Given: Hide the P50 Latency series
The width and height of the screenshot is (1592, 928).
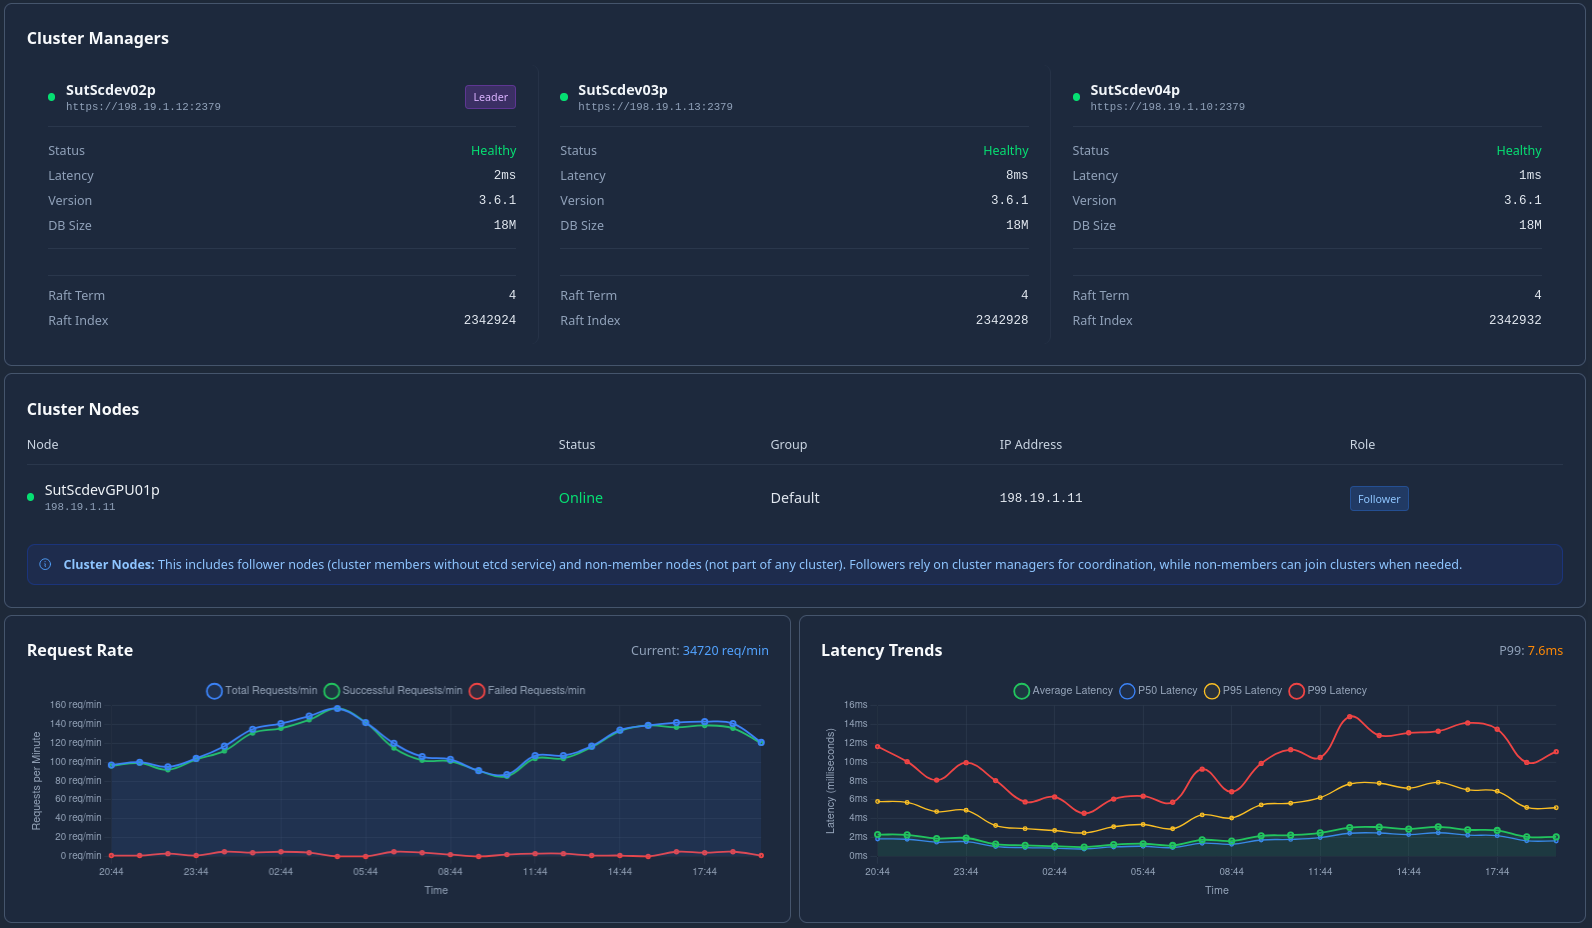Looking at the screenshot, I should pyautogui.click(x=1158, y=691).
